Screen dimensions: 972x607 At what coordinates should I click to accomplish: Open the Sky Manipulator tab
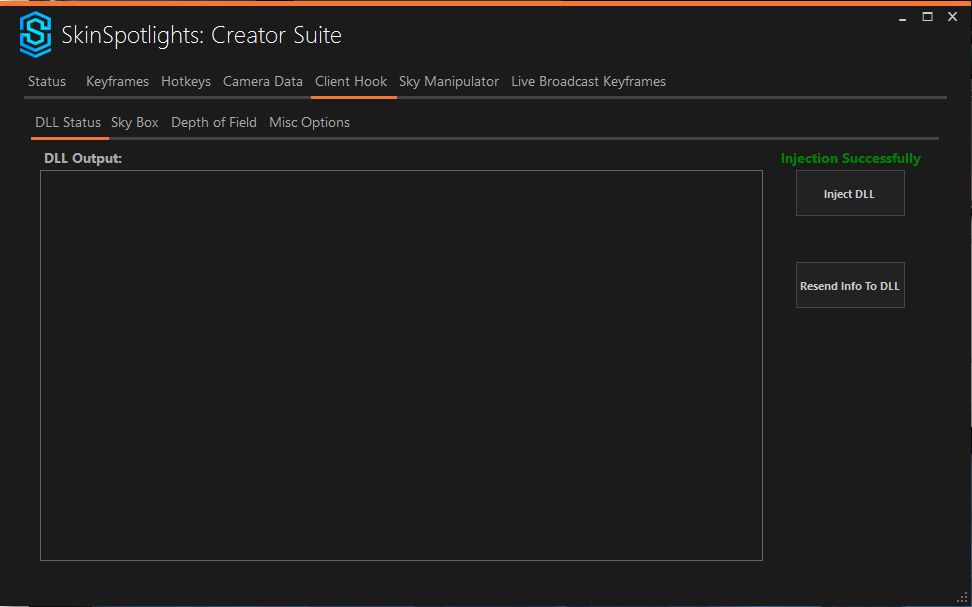pyautogui.click(x=449, y=81)
